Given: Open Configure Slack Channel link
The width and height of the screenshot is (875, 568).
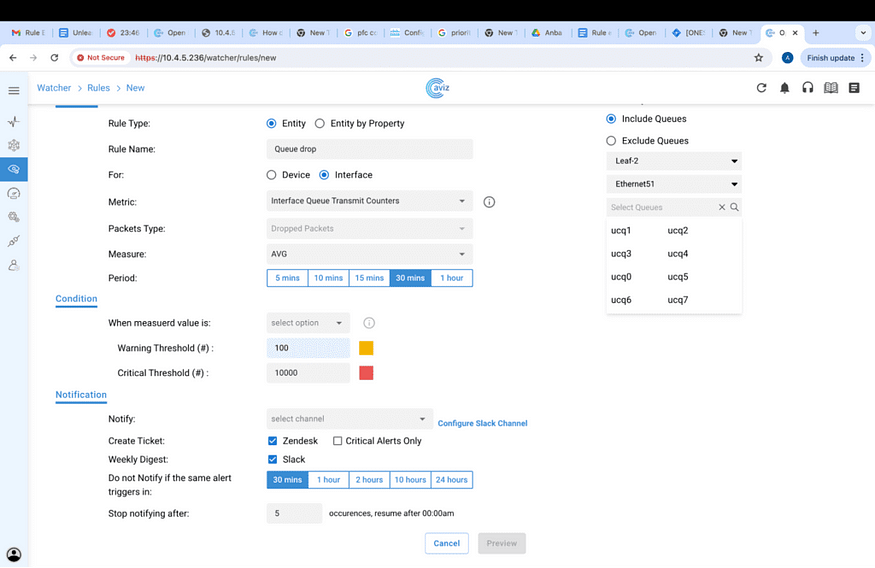Looking at the screenshot, I should tap(482, 423).
